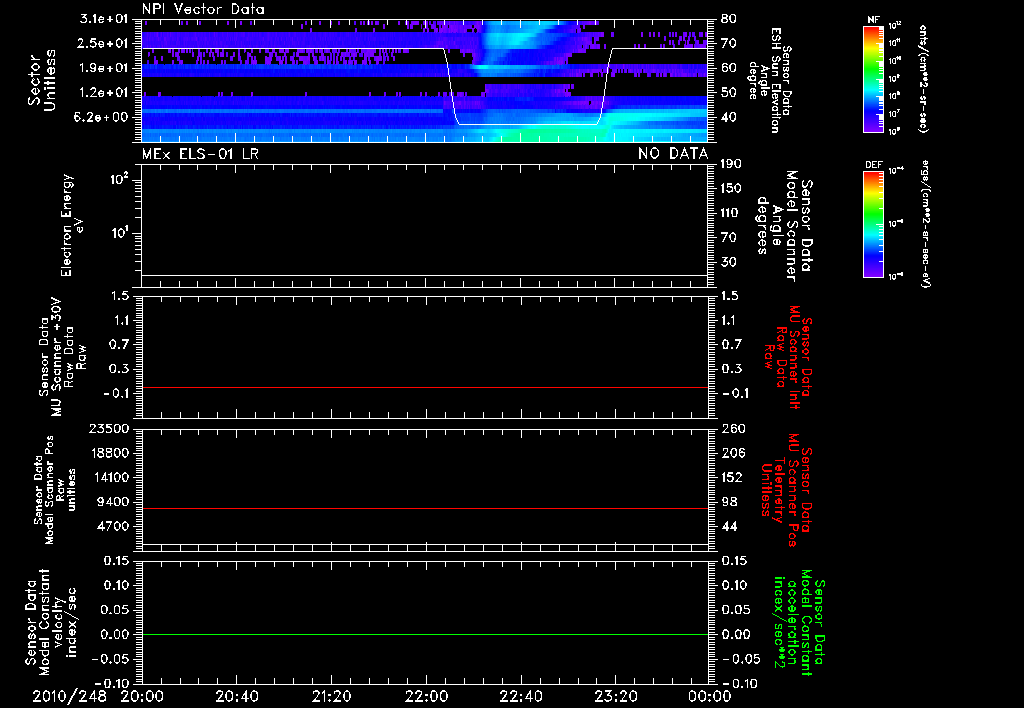This screenshot has height=708, width=1024.
Task: Click the 21:20 time axis label
Action: pyautogui.click(x=332, y=696)
